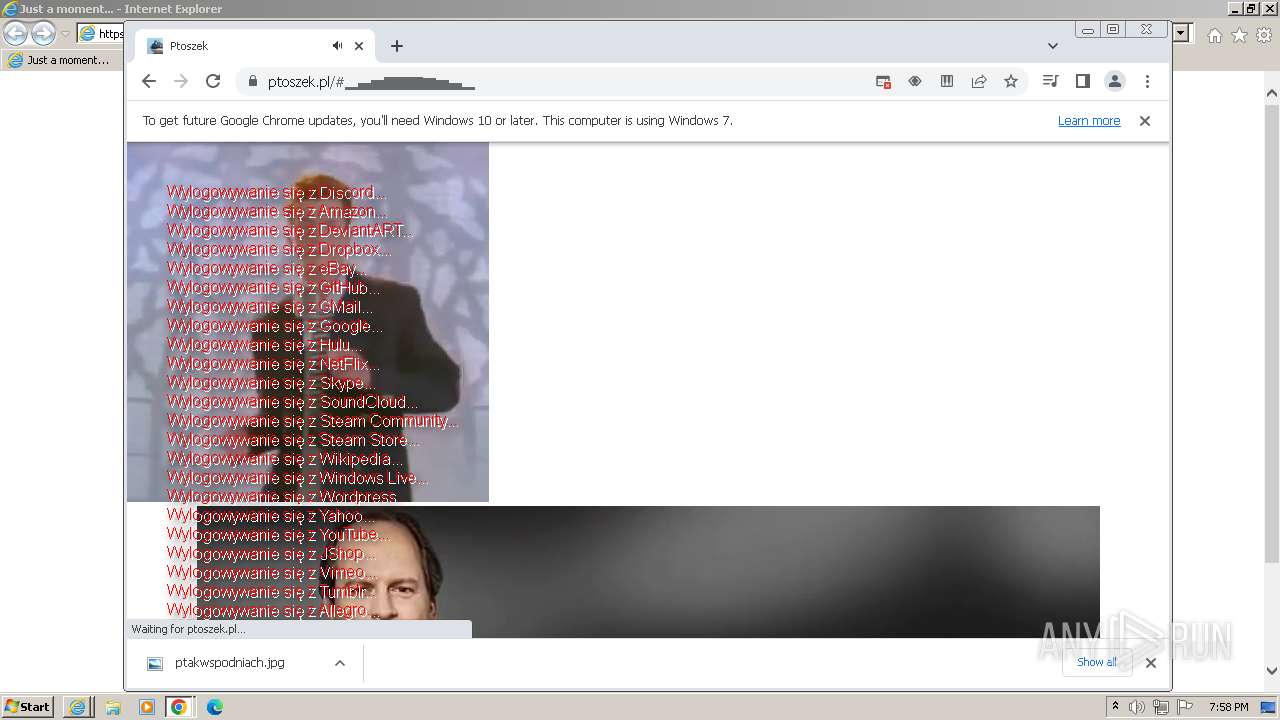Open ptakwspodniach.jpg download
Image resolution: width=1280 pixels, height=720 pixels.
tap(229, 663)
